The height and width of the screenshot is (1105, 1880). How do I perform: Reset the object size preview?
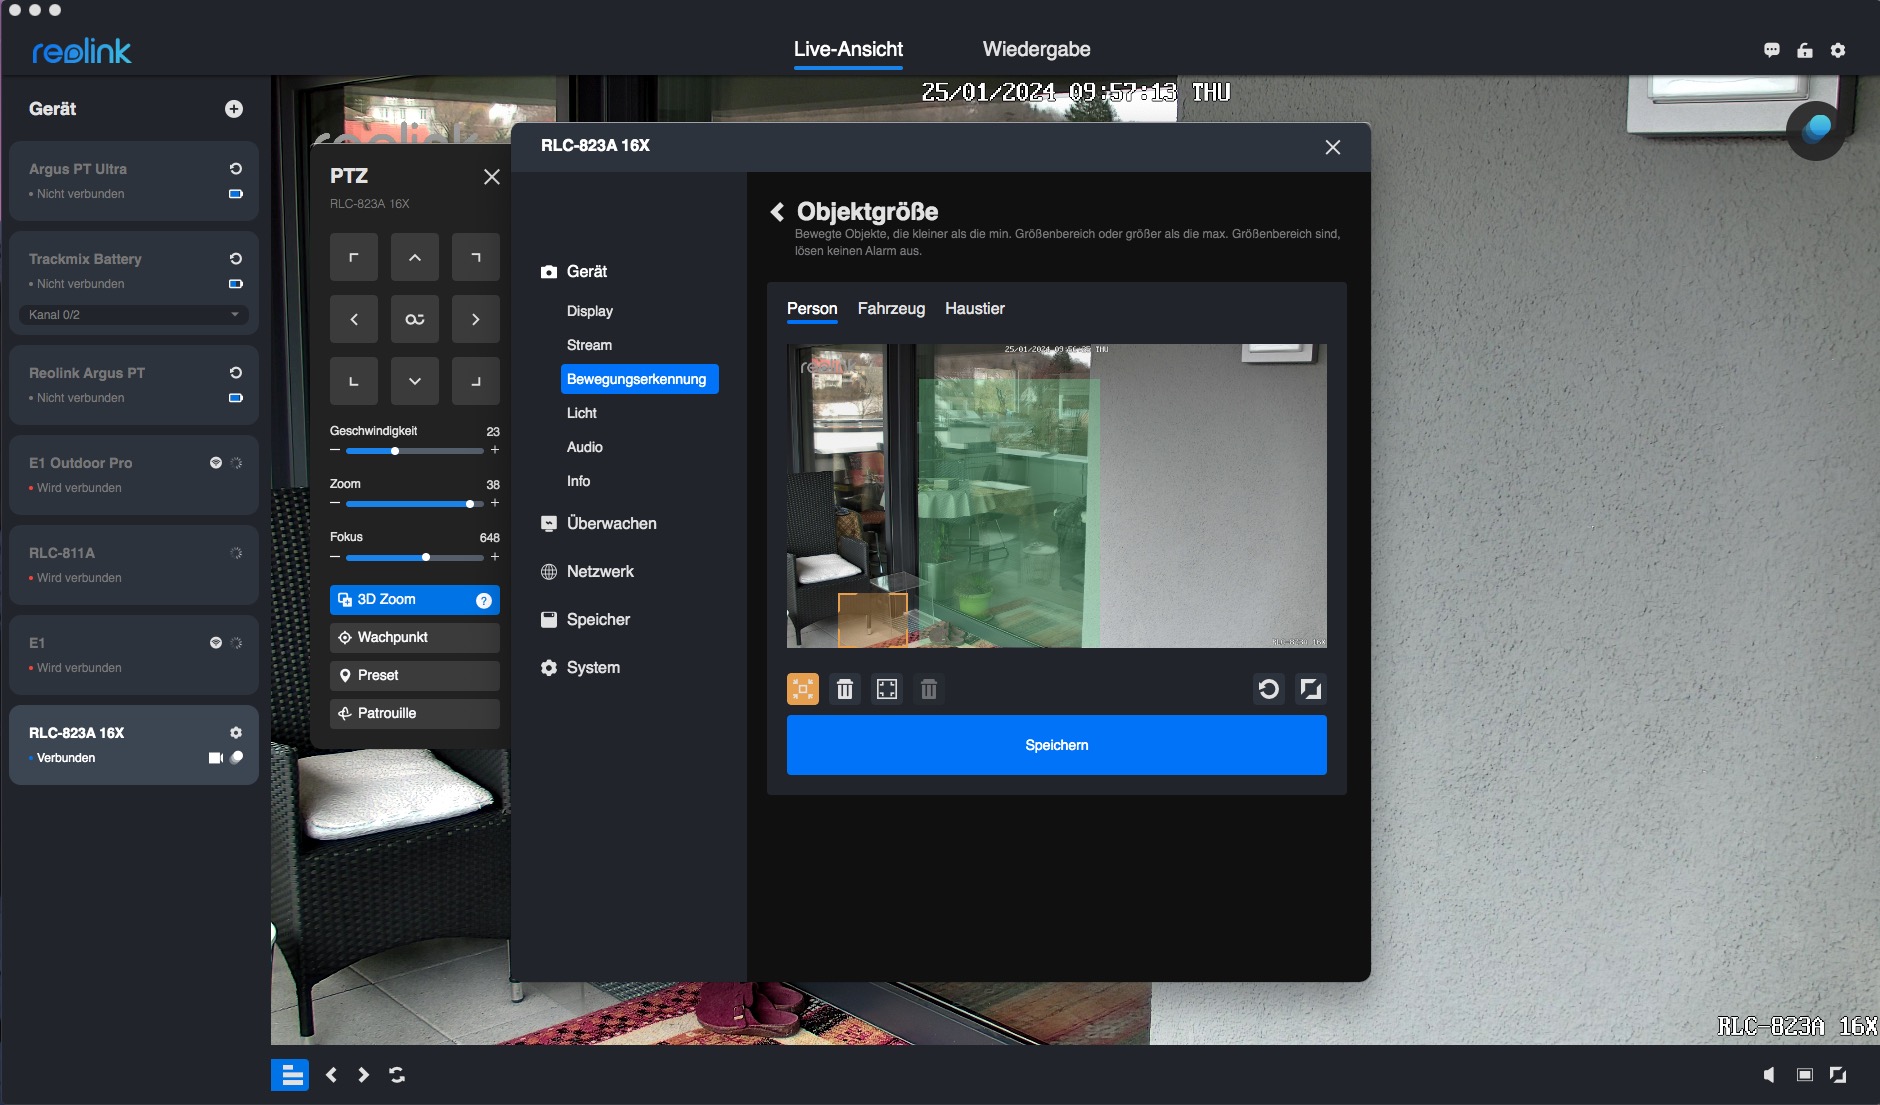click(x=1268, y=689)
